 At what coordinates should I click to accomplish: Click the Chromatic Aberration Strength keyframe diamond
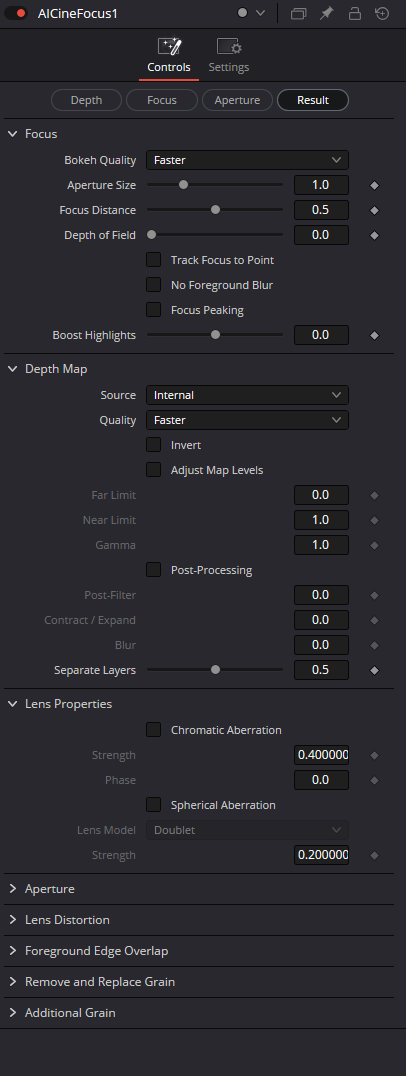(374, 756)
